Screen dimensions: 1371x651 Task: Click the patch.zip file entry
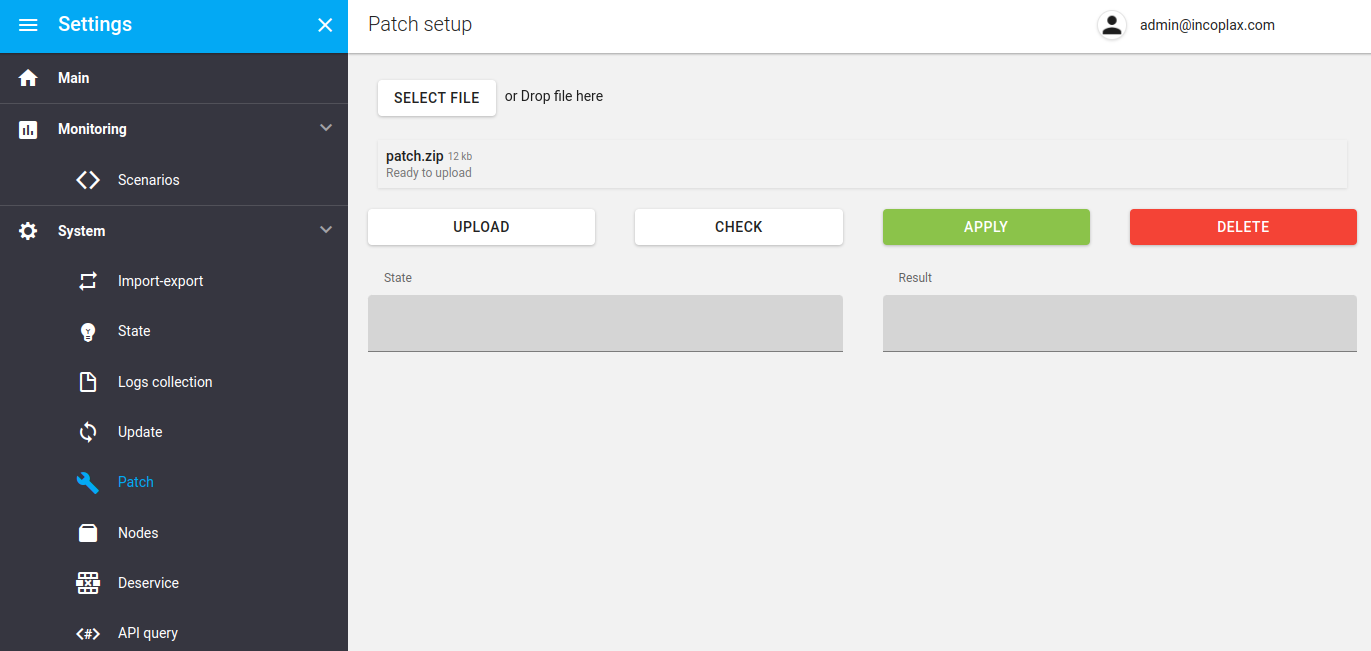coord(862,164)
